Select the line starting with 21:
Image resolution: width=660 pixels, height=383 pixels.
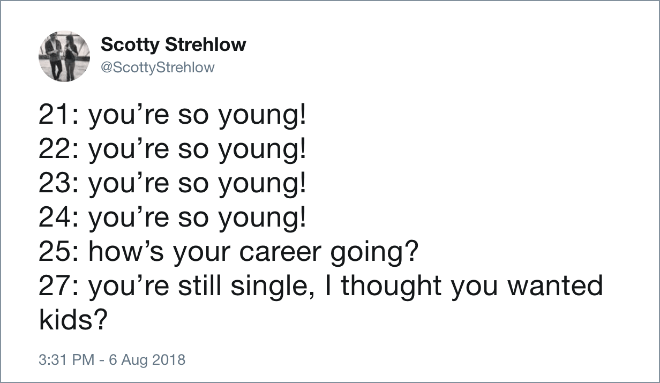172,115
